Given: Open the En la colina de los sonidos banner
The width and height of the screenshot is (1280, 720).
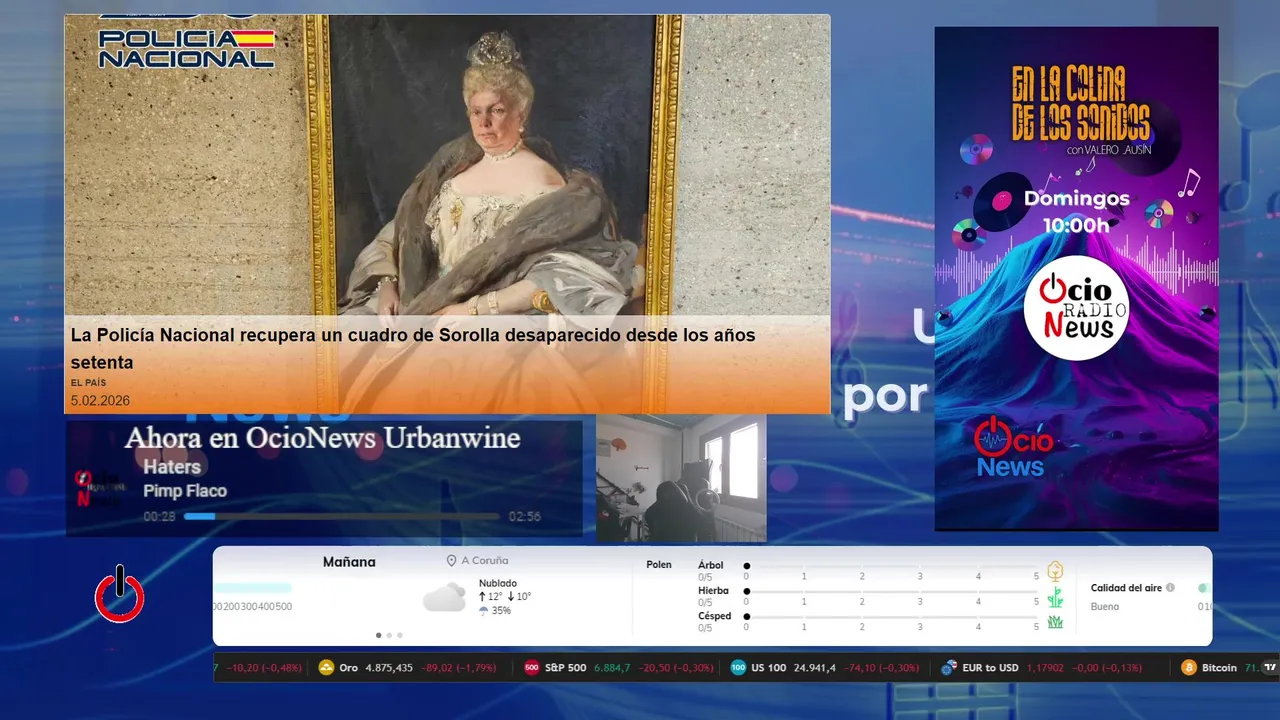Looking at the screenshot, I should [1076, 278].
